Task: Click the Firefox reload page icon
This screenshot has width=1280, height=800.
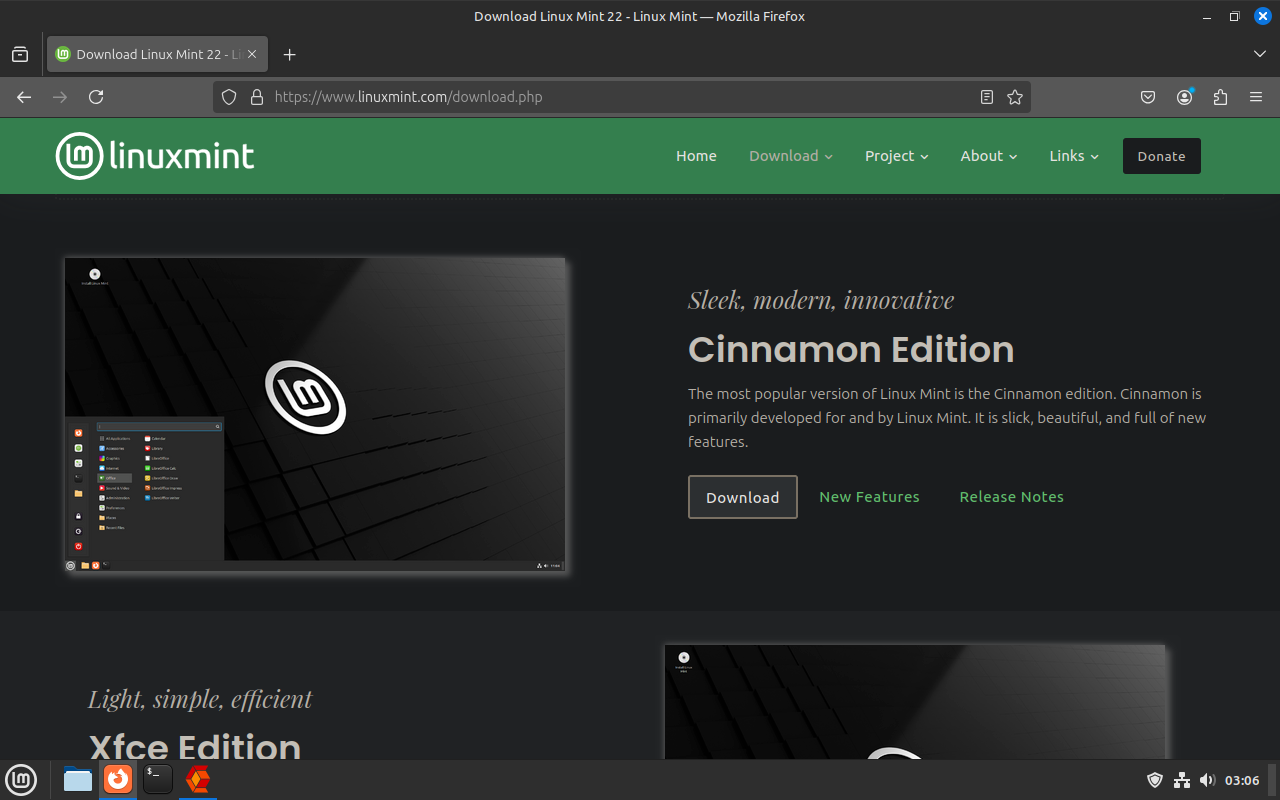Action: (96, 97)
